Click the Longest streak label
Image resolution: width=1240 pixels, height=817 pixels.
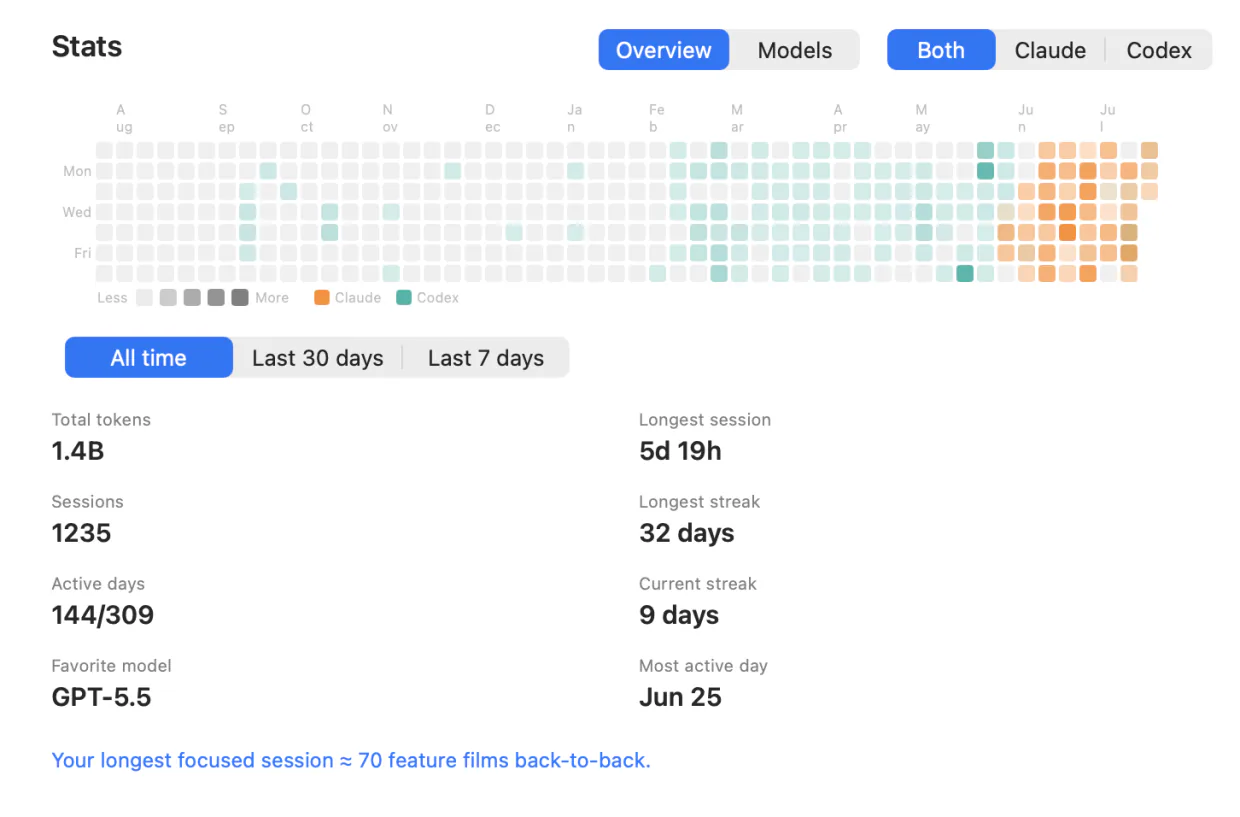700,502
